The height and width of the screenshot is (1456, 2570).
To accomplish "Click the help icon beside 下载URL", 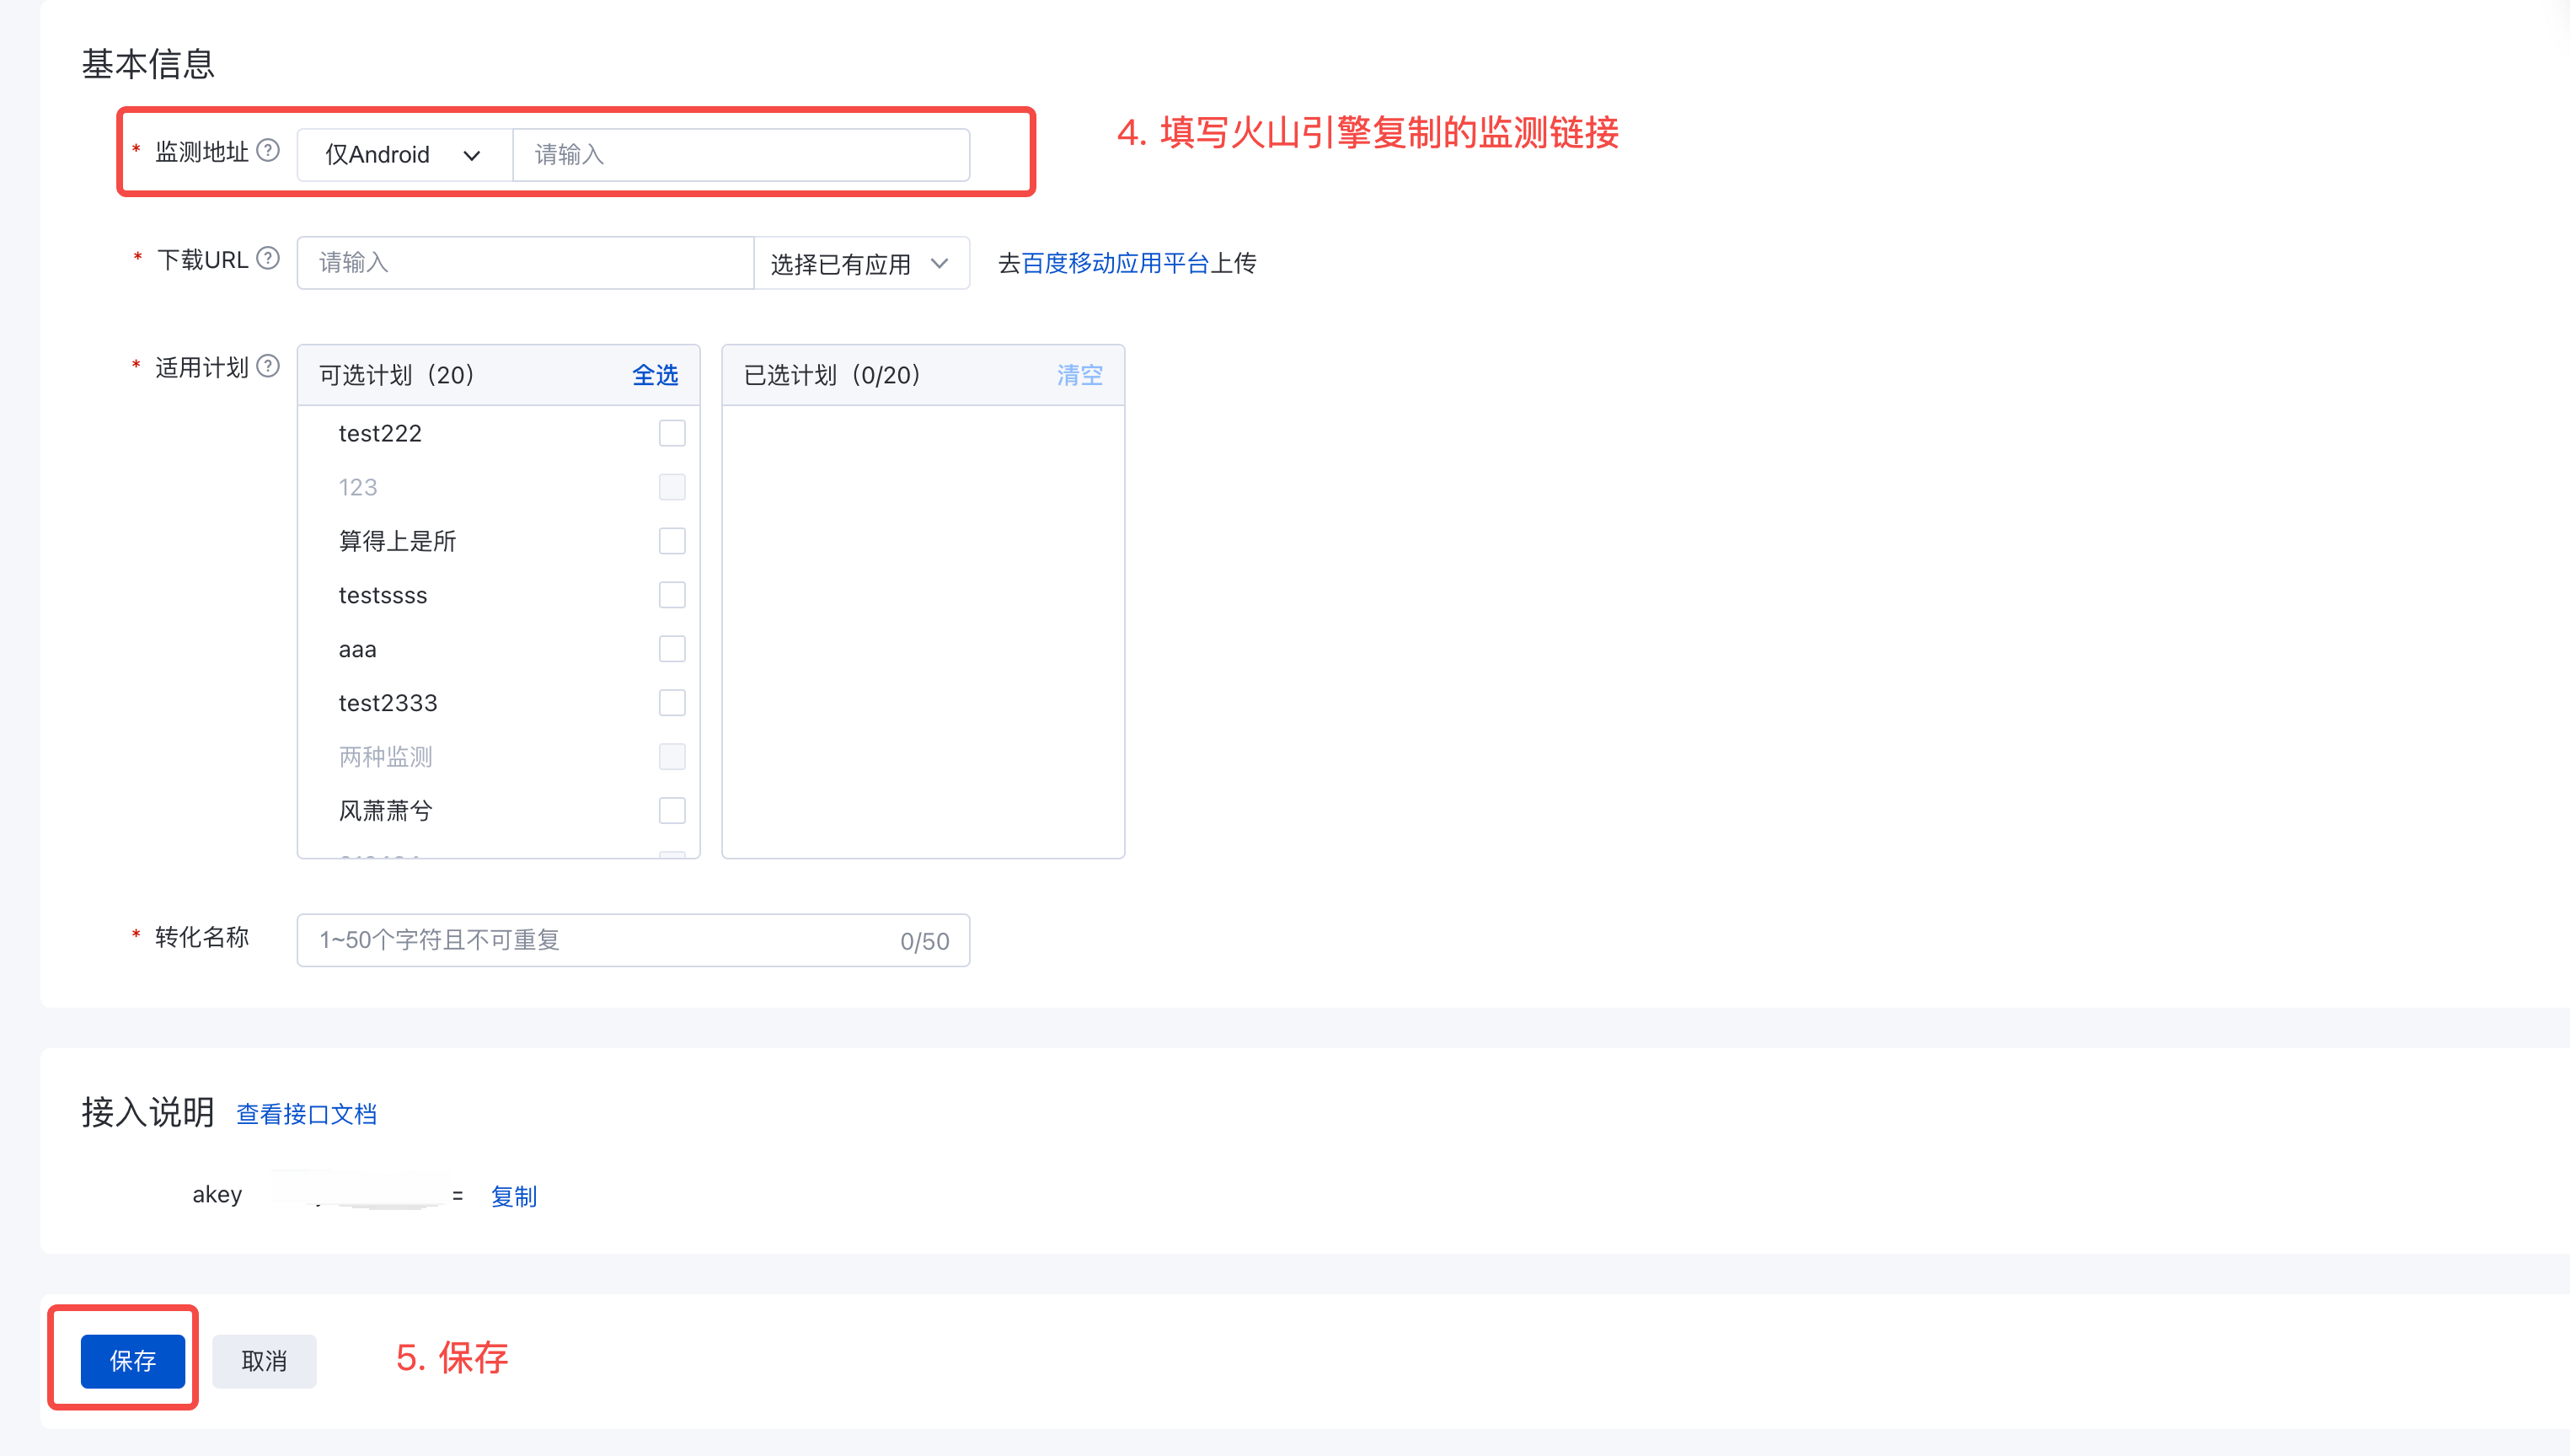I will click(x=268, y=259).
